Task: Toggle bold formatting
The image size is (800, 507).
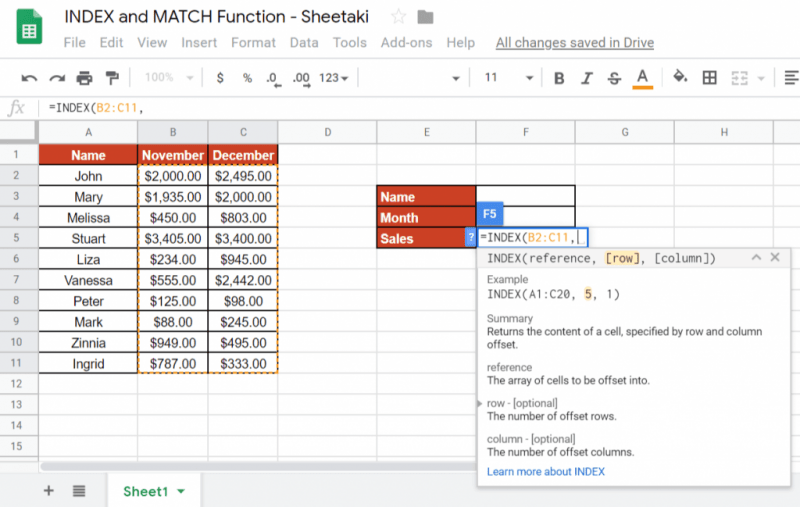Action: tap(559, 78)
